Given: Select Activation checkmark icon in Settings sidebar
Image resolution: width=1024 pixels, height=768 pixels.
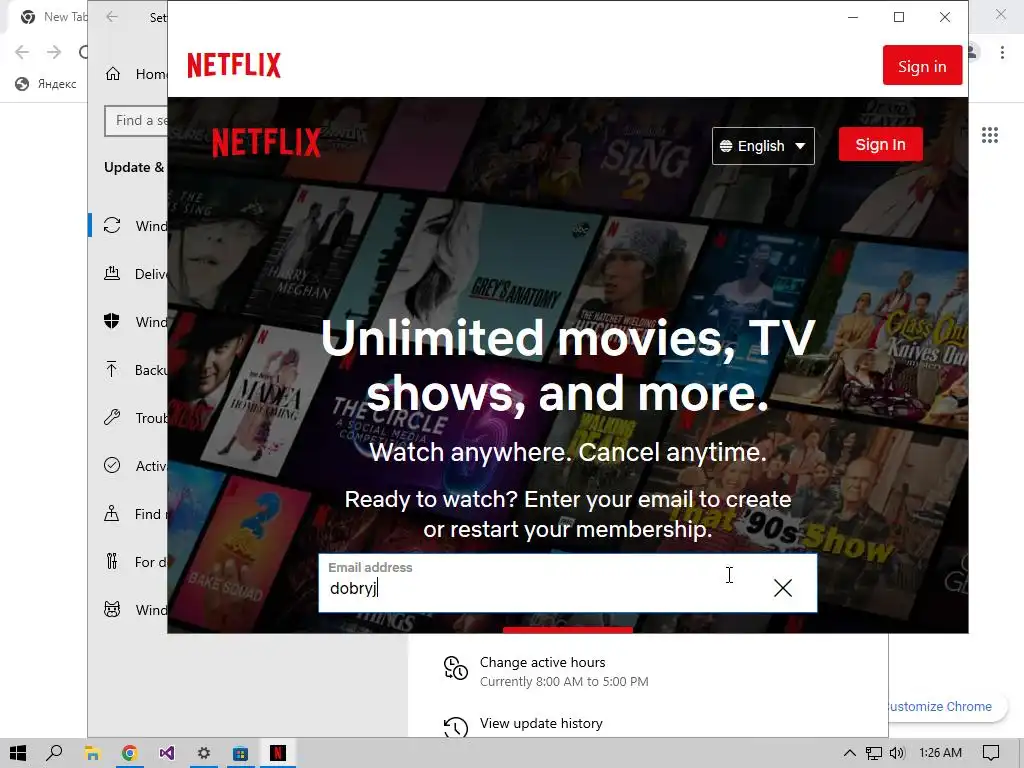Looking at the screenshot, I should coord(112,465).
